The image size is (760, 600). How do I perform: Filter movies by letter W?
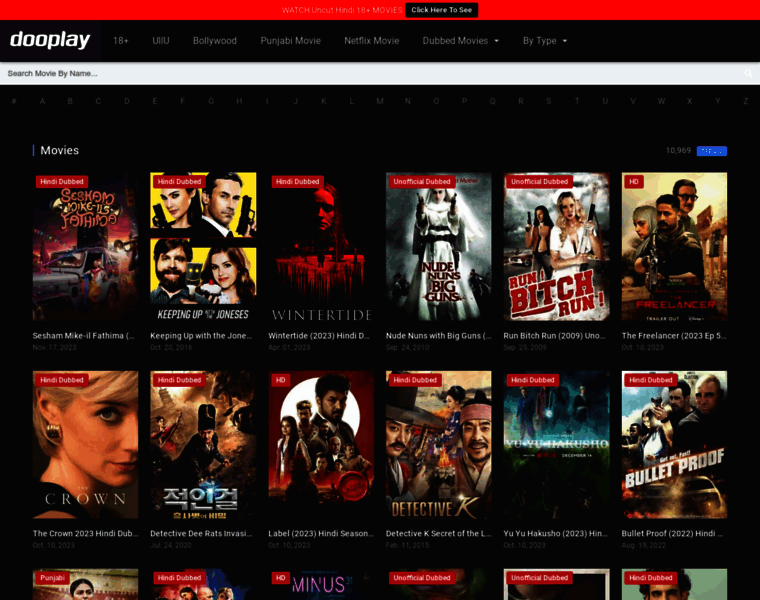coord(661,101)
